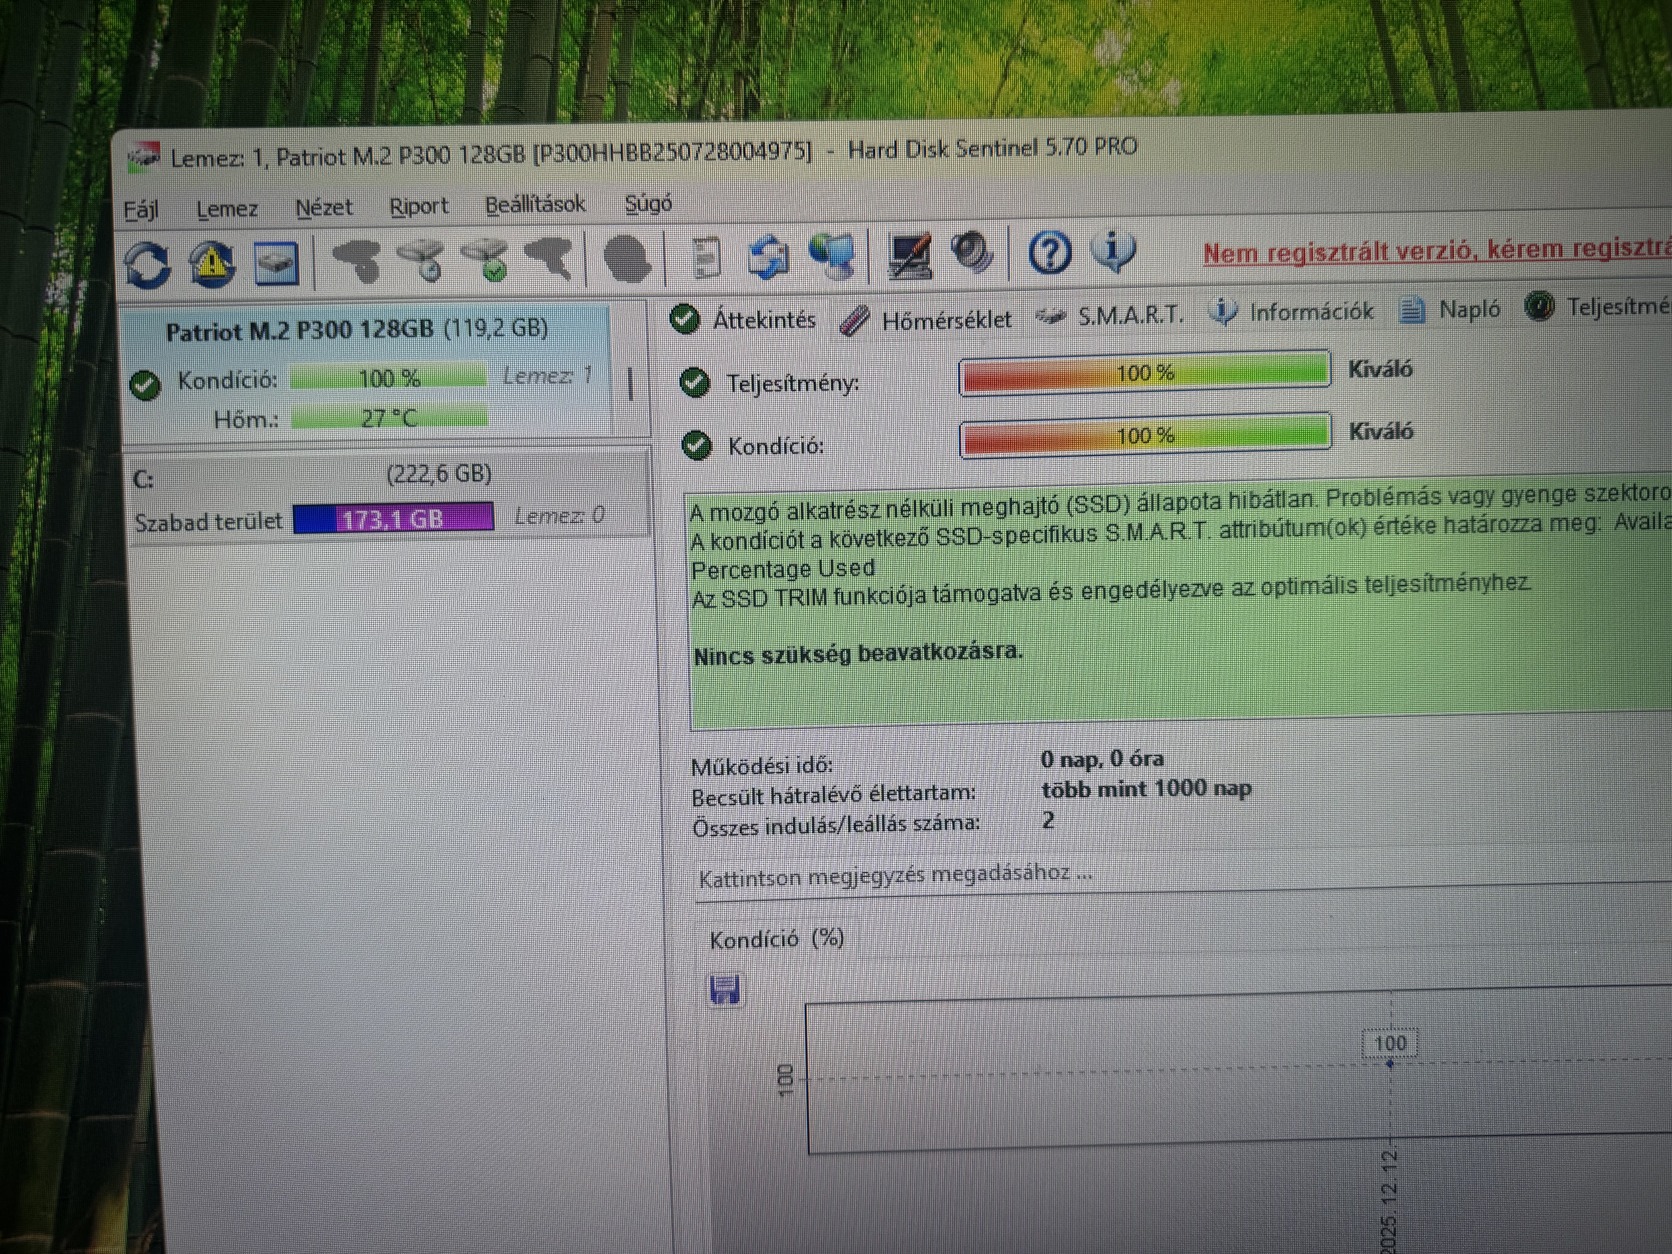Click the 'Kondíció (%)' chart heading
This screenshot has width=1672, height=1254.
[777, 939]
